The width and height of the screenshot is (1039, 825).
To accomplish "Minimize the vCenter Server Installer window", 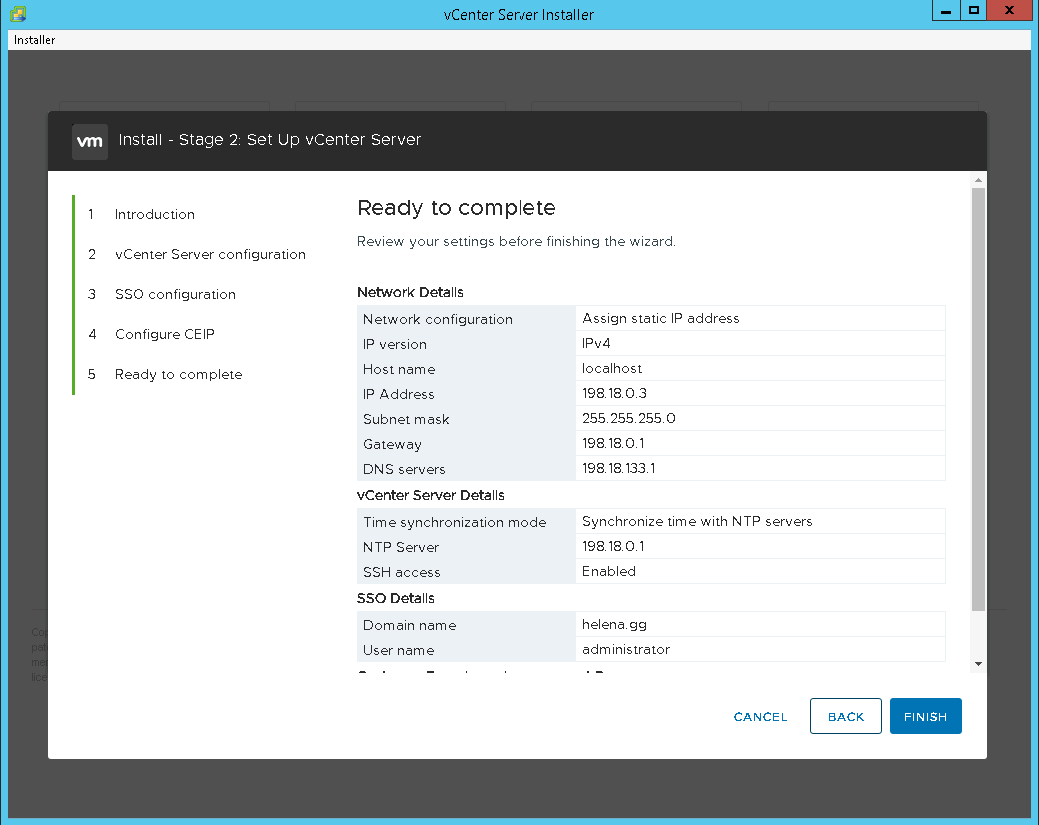I will click(945, 11).
